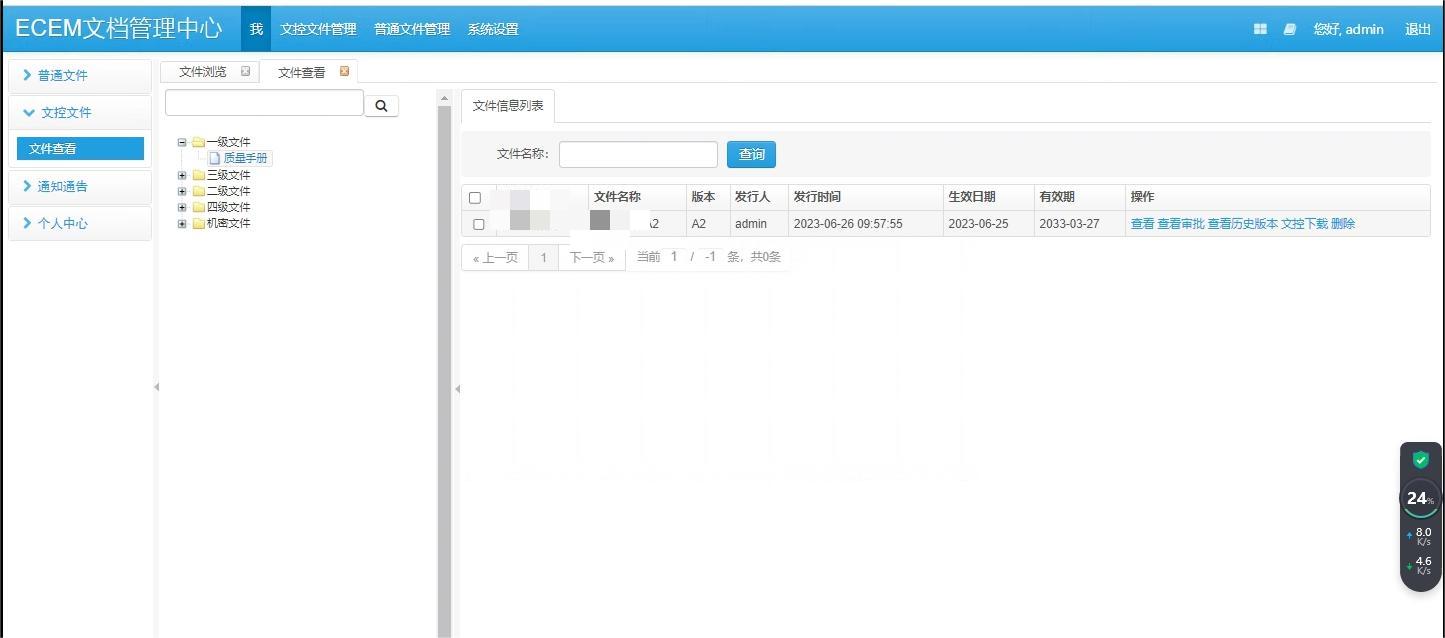
Task: Switch to the 文件浏览 tab
Action: click(x=202, y=72)
